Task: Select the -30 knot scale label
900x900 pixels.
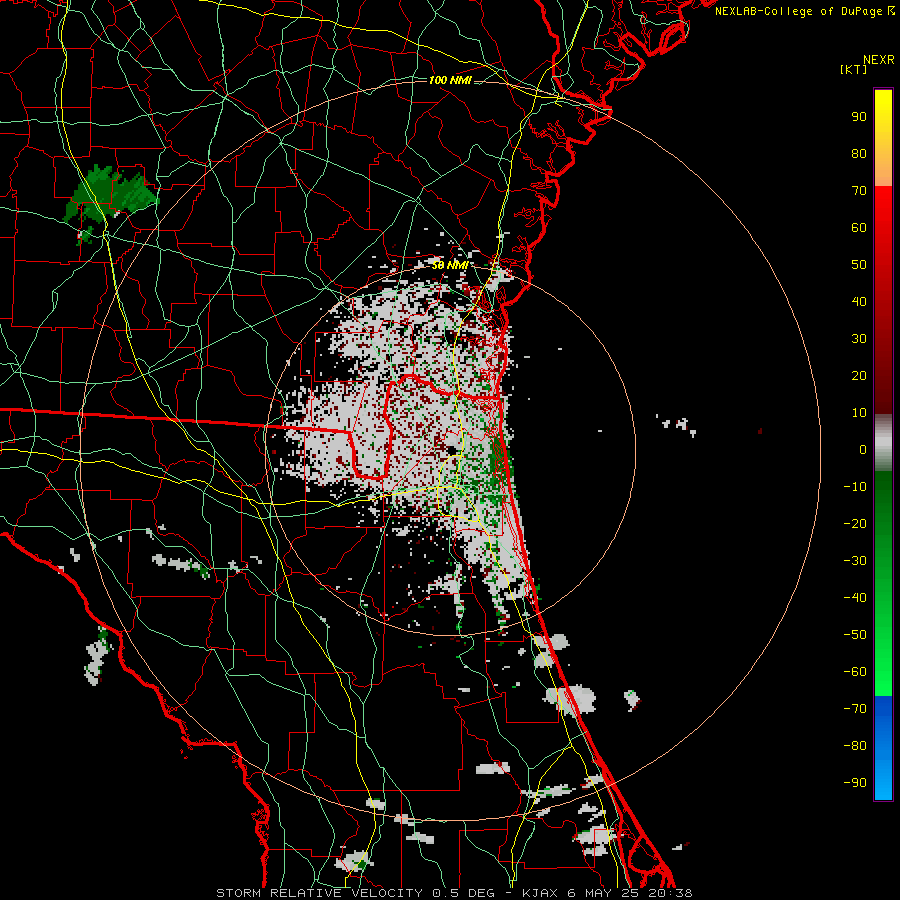Action: click(x=855, y=561)
